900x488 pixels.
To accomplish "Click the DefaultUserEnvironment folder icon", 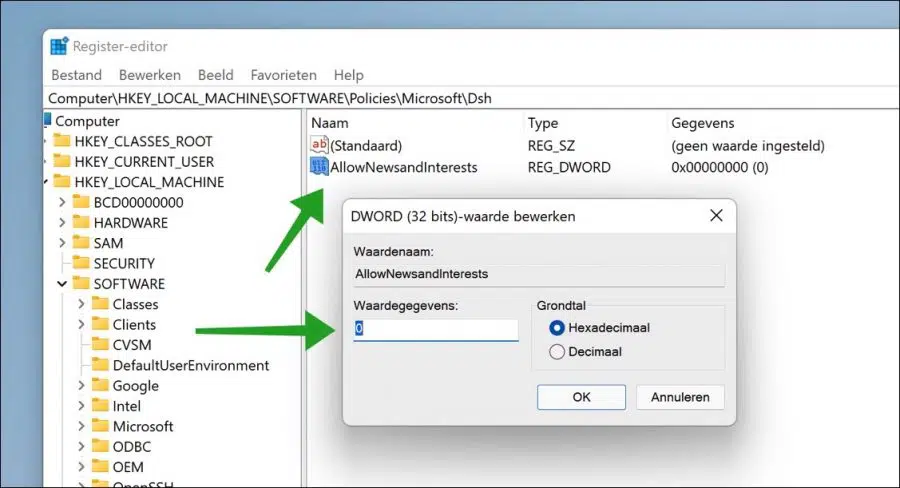I will (100, 365).
